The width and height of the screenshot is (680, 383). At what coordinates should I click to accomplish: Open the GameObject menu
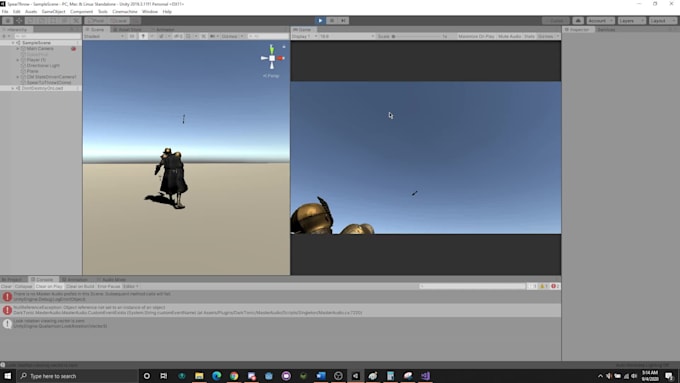click(x=53, y=12)
